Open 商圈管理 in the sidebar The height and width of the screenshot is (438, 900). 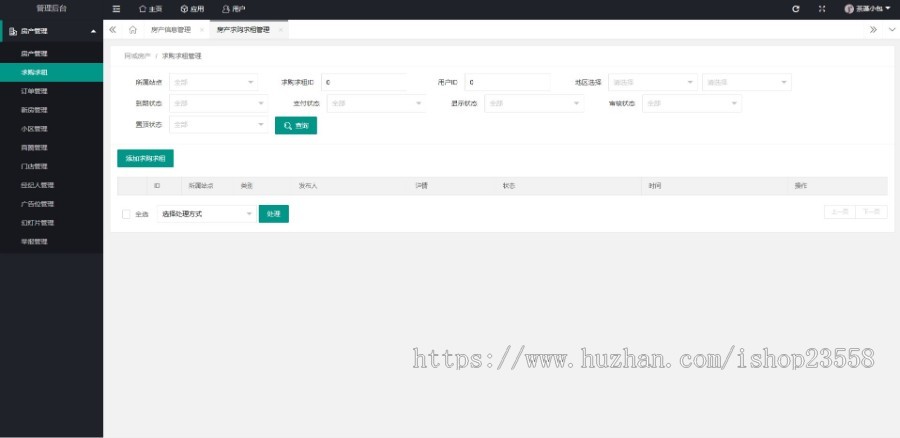point(52,148)
